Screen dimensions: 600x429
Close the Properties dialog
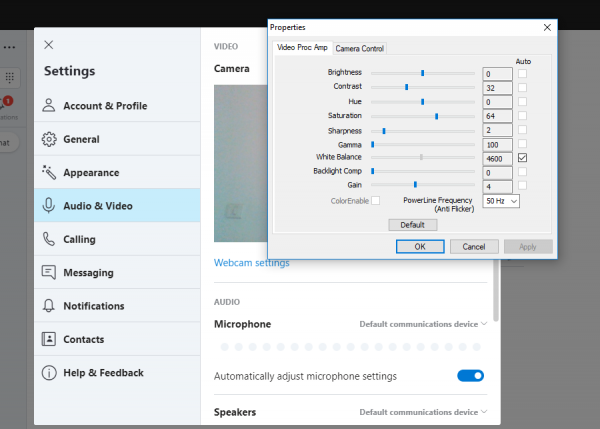pos(547,28)
